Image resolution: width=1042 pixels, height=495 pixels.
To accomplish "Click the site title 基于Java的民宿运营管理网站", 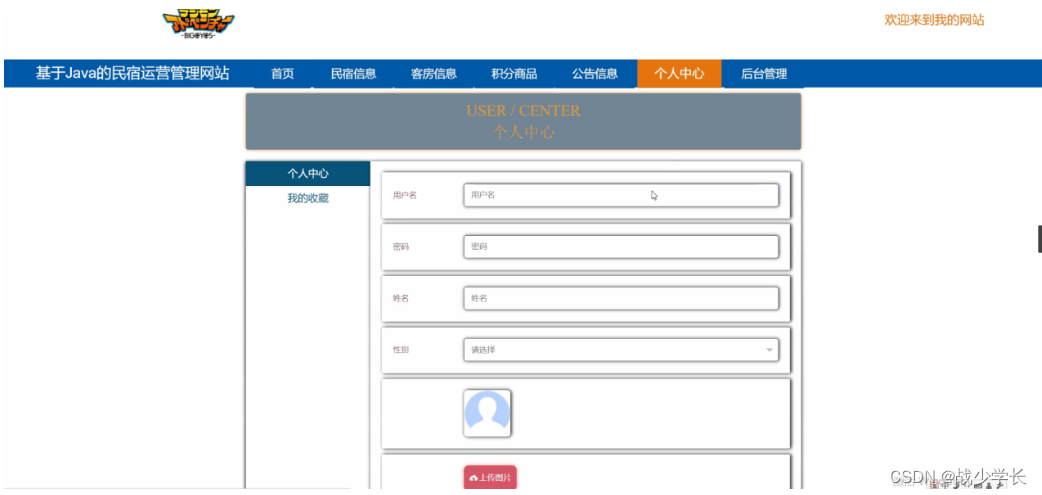I will [132, 73].
